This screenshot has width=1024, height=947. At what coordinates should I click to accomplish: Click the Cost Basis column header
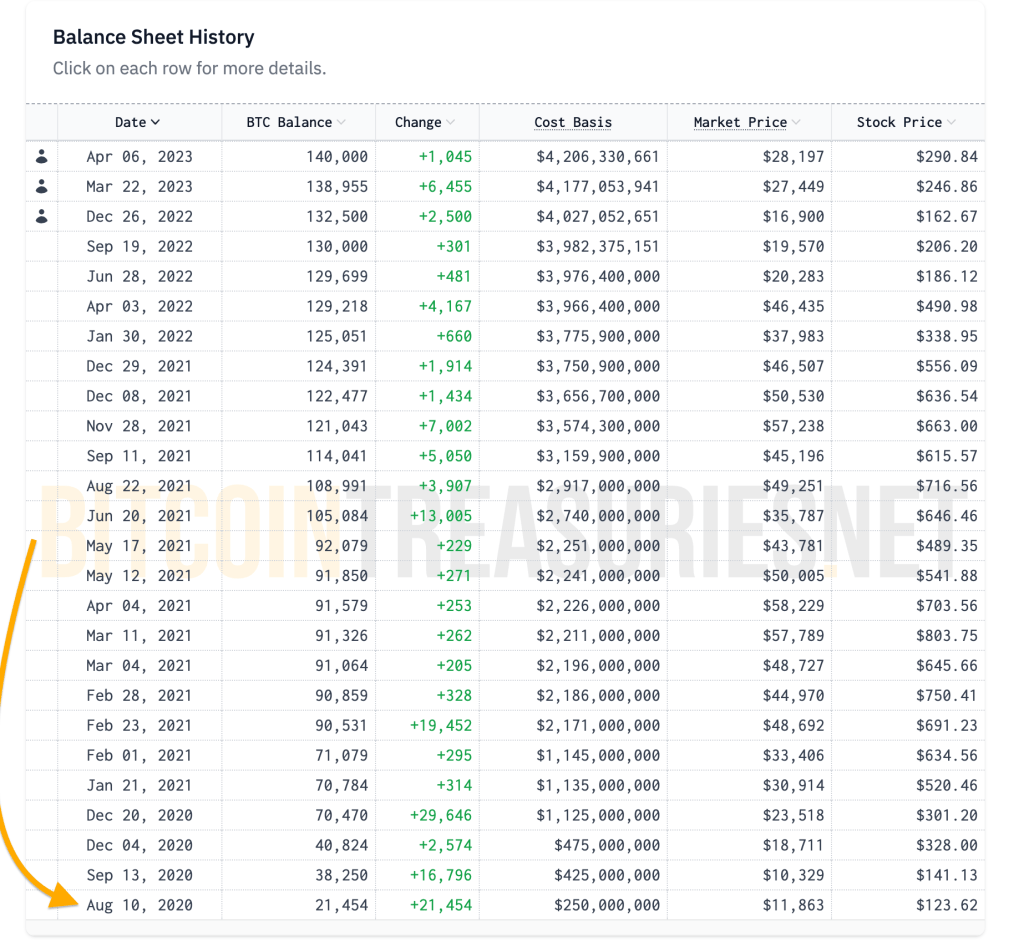pyautogui.click(x=573, y=123)
